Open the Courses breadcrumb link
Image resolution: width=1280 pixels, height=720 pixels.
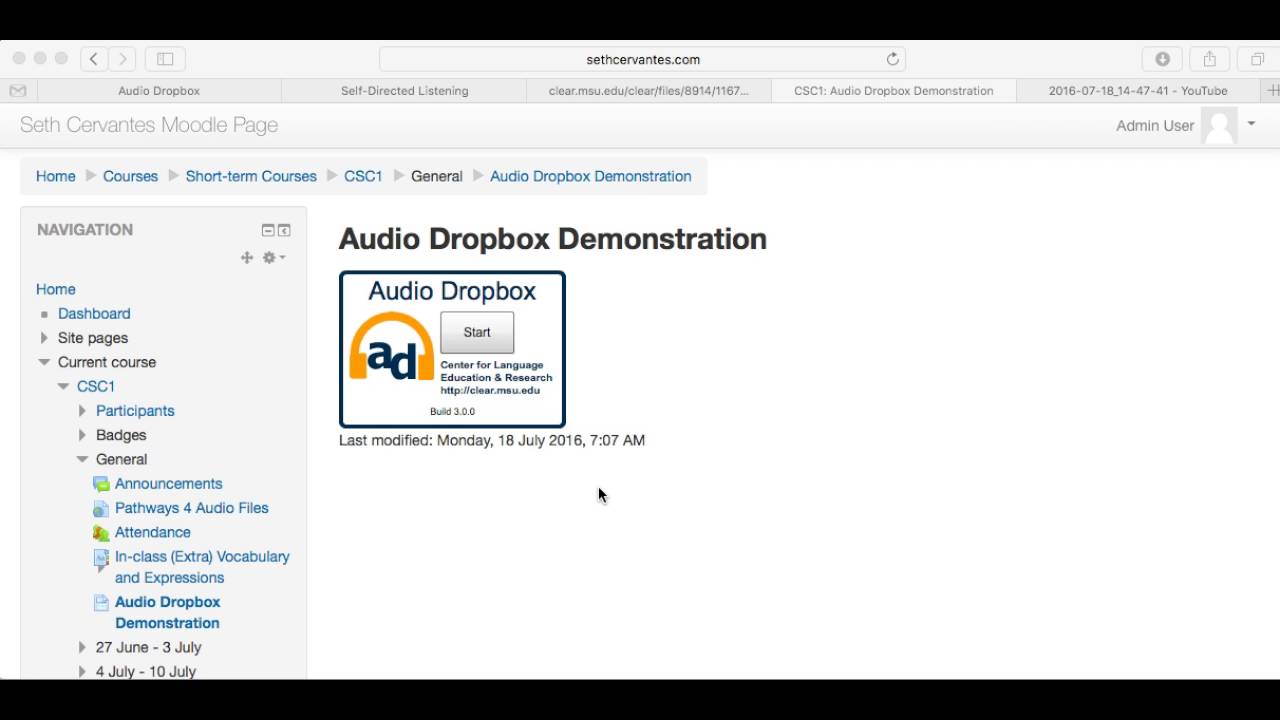130,176
